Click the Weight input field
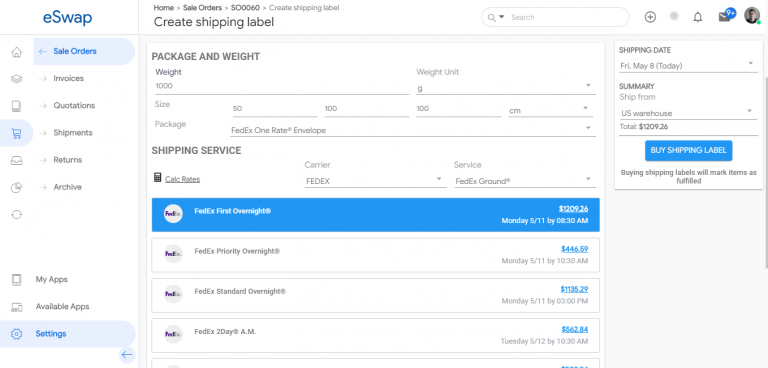 click(x=282, y=86)
